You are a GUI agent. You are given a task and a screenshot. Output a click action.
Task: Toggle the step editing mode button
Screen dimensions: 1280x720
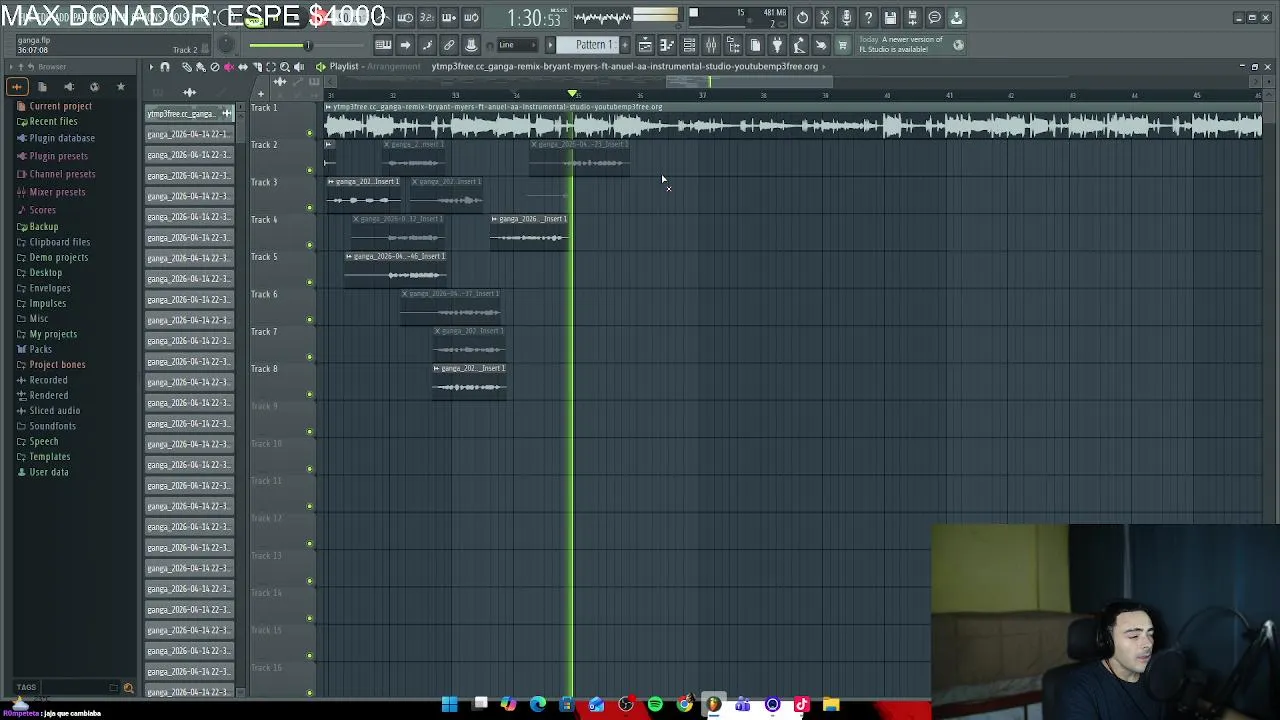(x=427, y=45)
